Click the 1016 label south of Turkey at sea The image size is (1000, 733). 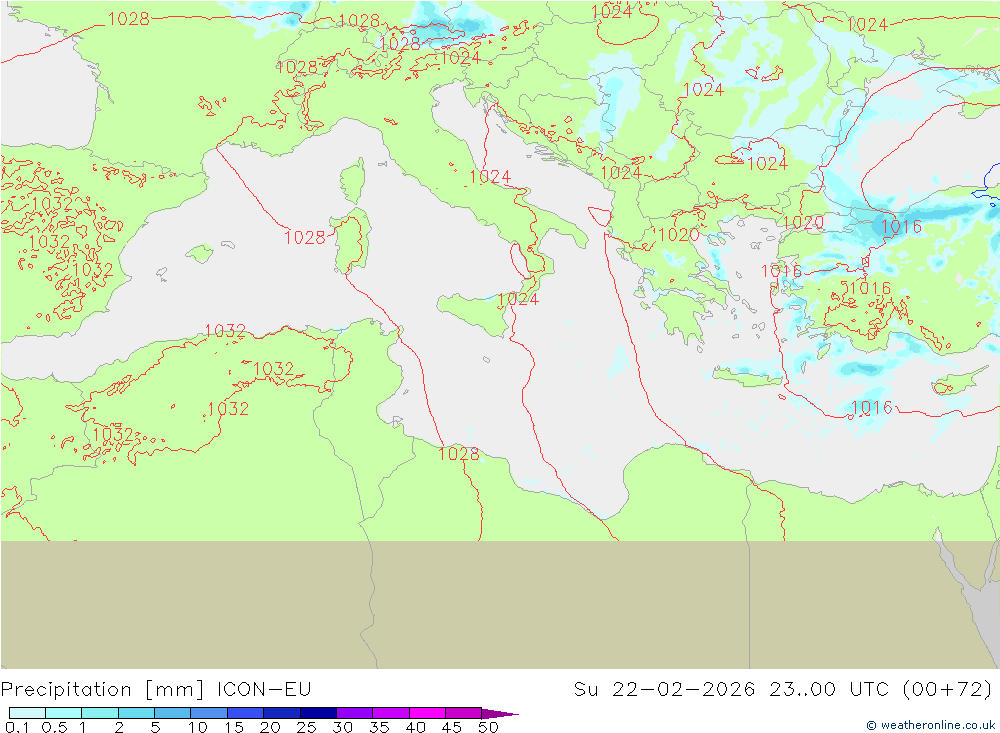(x=871, y=407)
